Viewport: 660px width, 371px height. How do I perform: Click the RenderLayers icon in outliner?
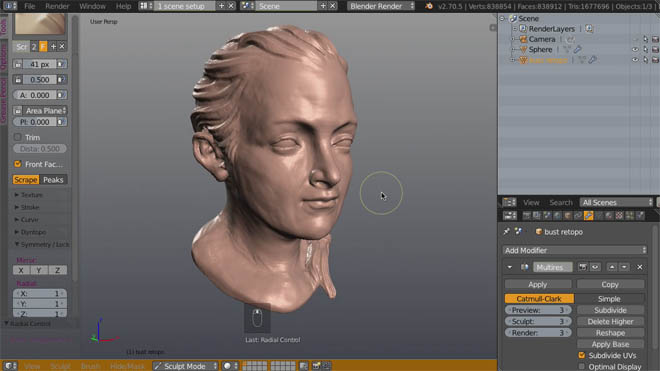pyautogui.click(x=523, y=29)
